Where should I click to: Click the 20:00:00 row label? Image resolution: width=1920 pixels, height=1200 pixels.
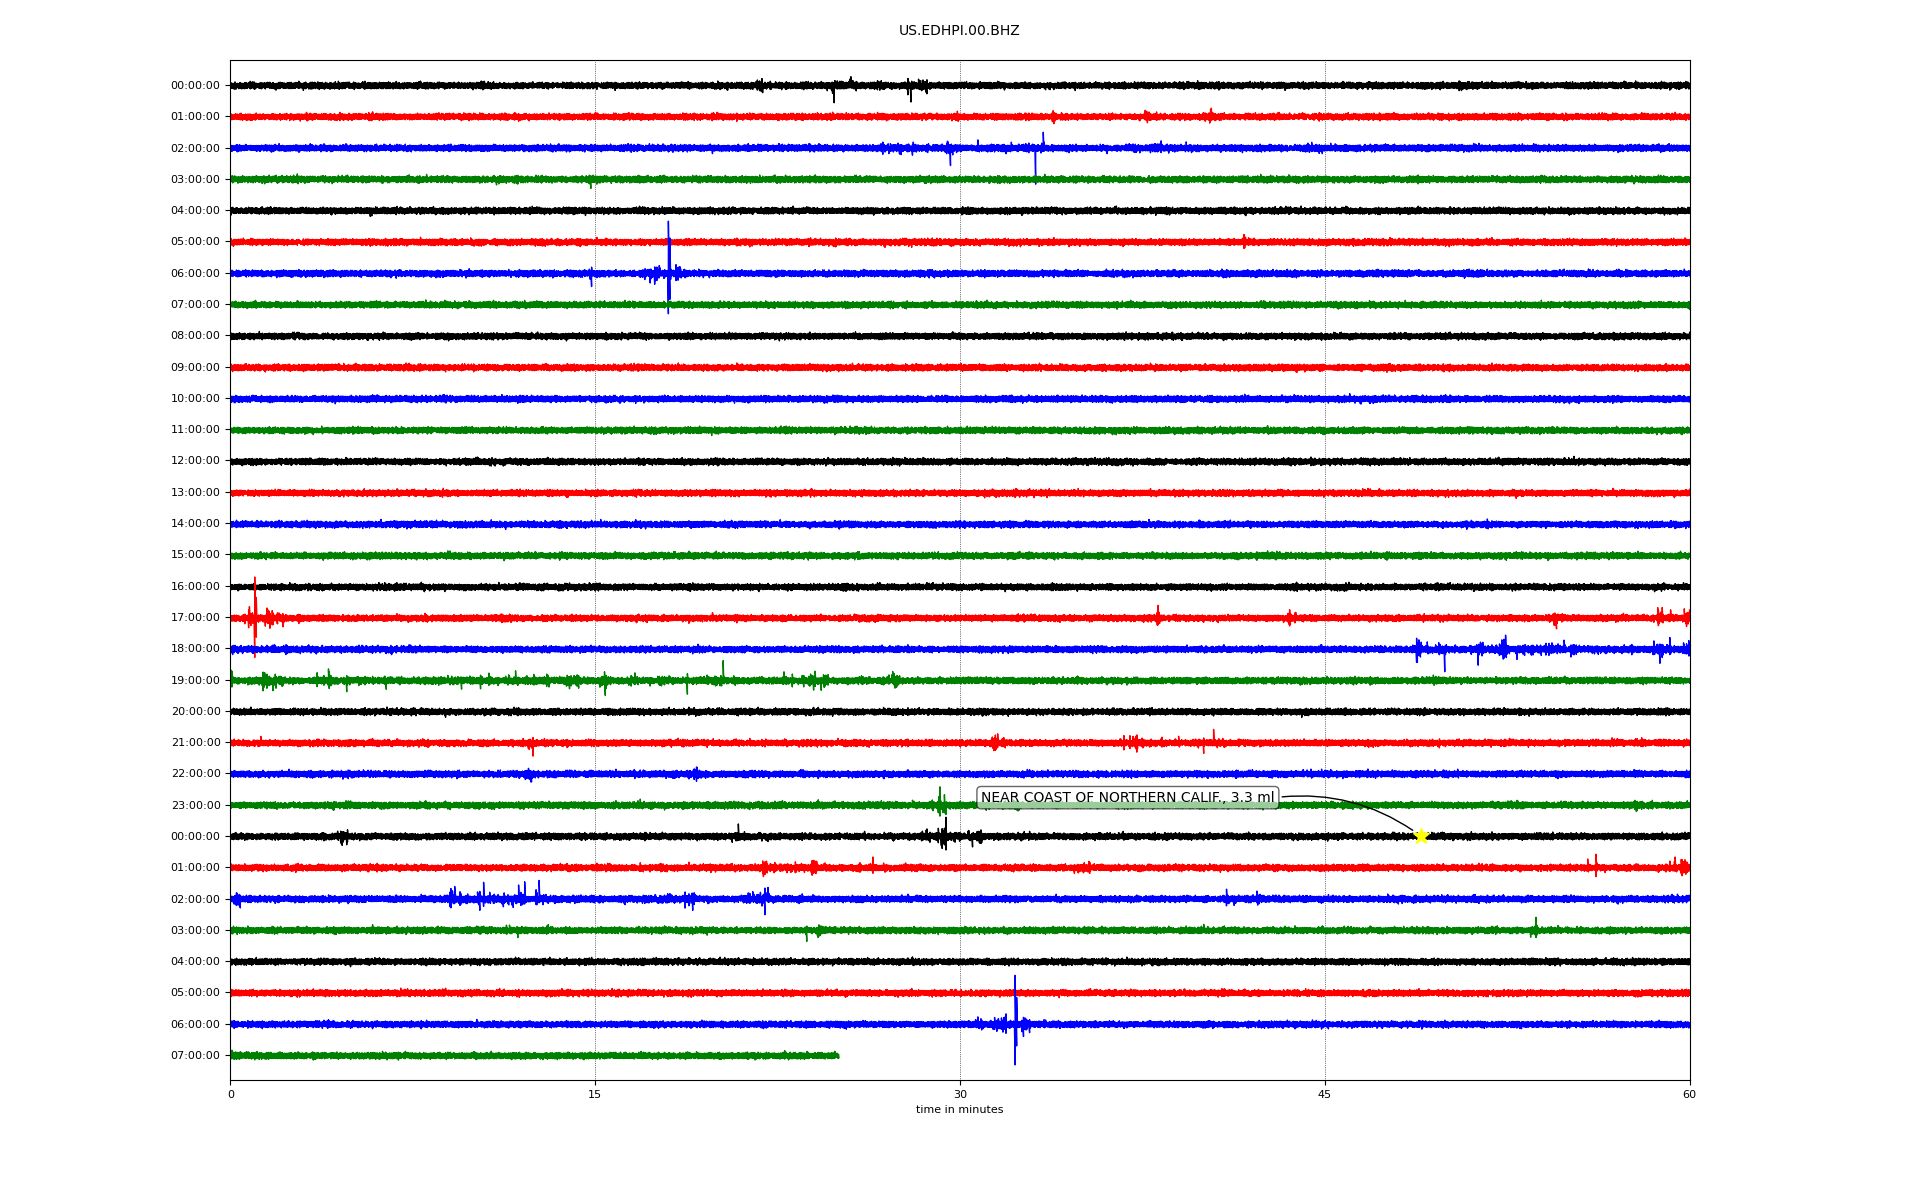pyautogui.click(x=195, y=712)
